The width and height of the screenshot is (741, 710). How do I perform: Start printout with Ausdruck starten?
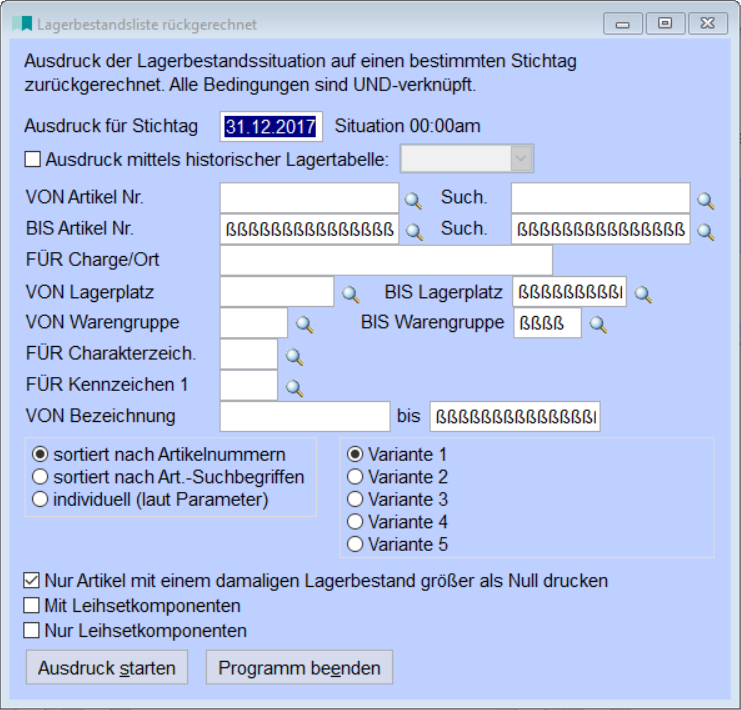pos(107,667)
